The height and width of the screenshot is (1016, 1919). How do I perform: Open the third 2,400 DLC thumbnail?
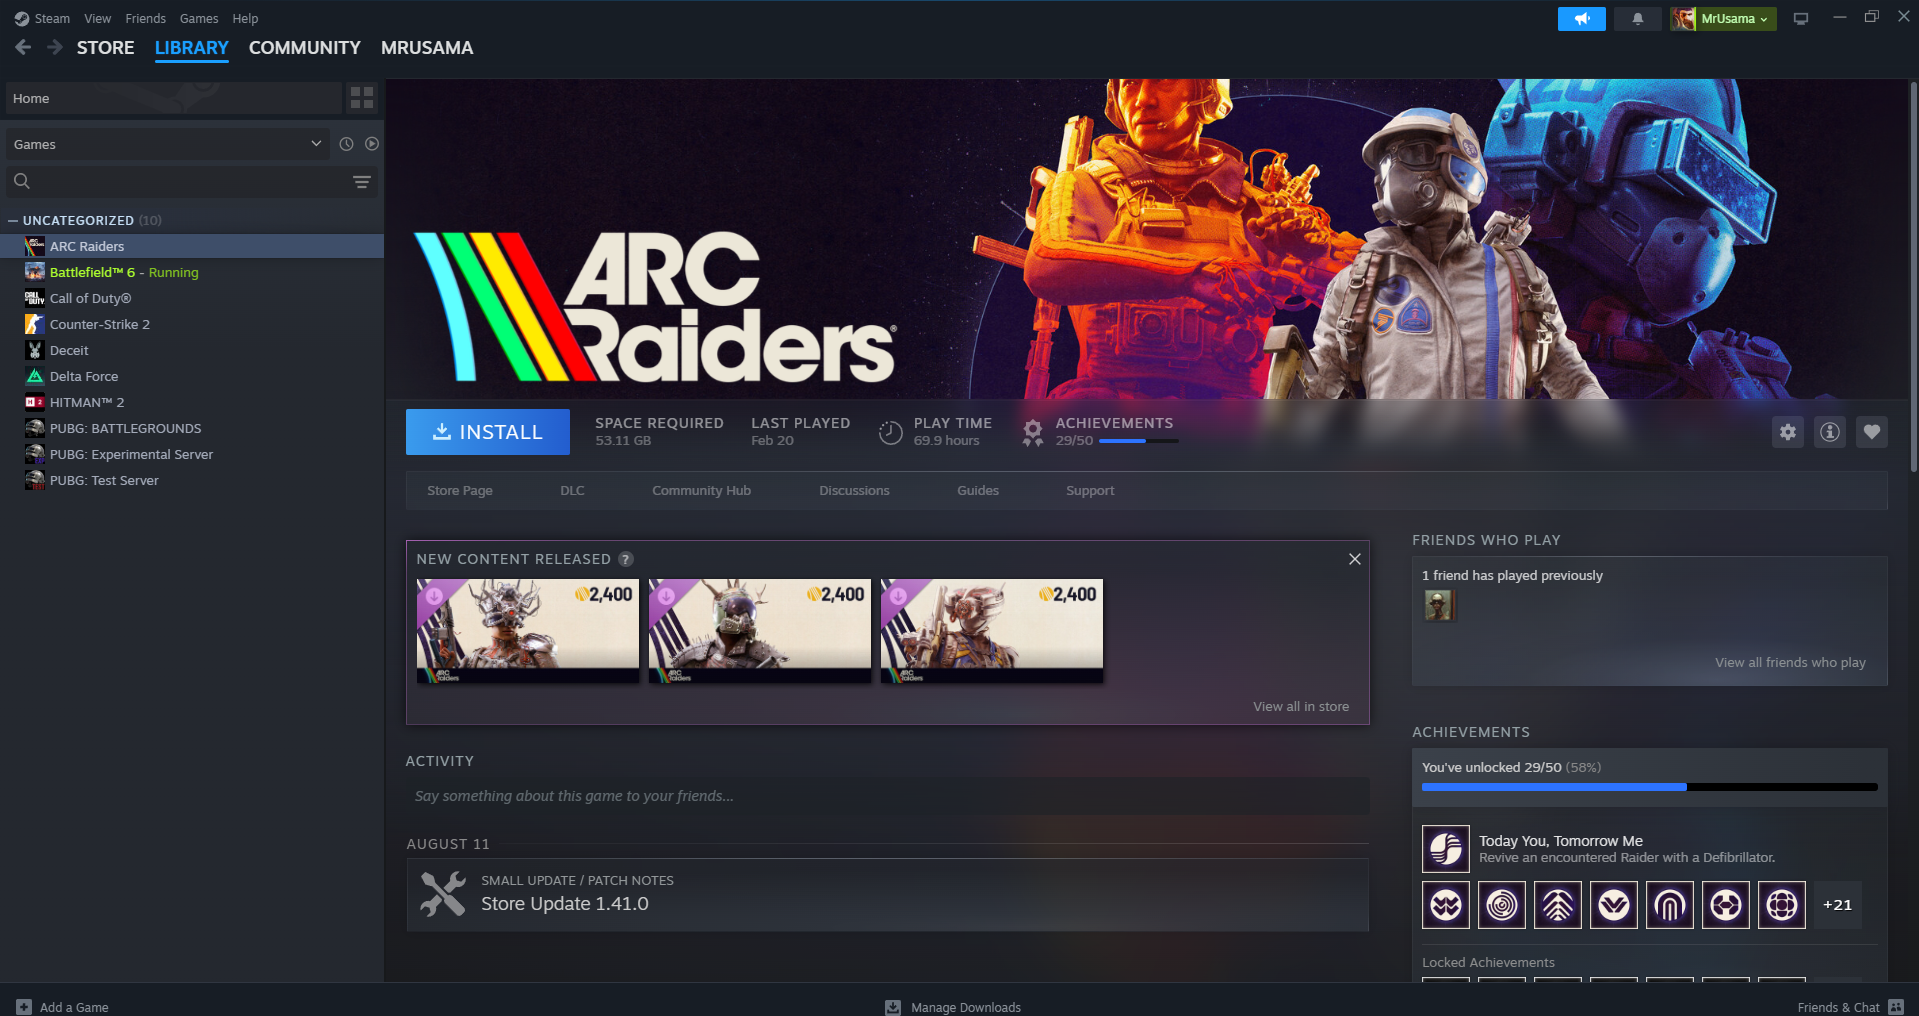tap(992, 631)
